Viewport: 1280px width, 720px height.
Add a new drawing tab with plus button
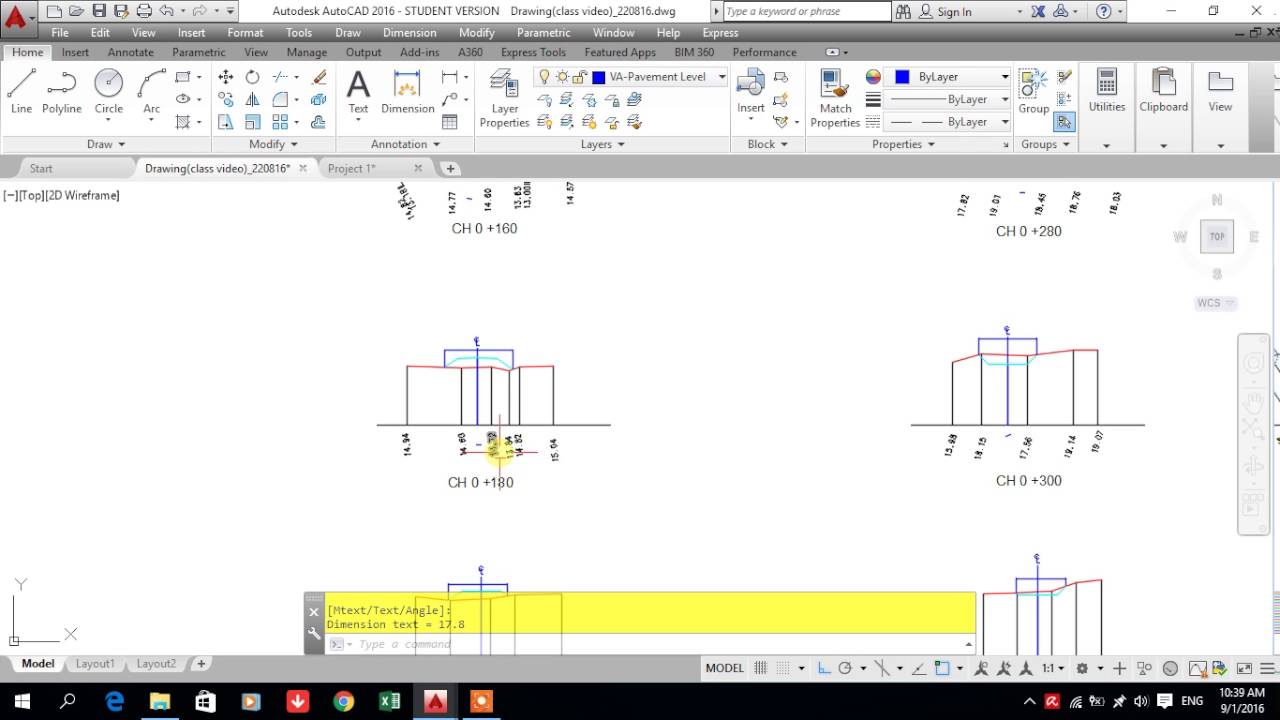click(450, 168)
